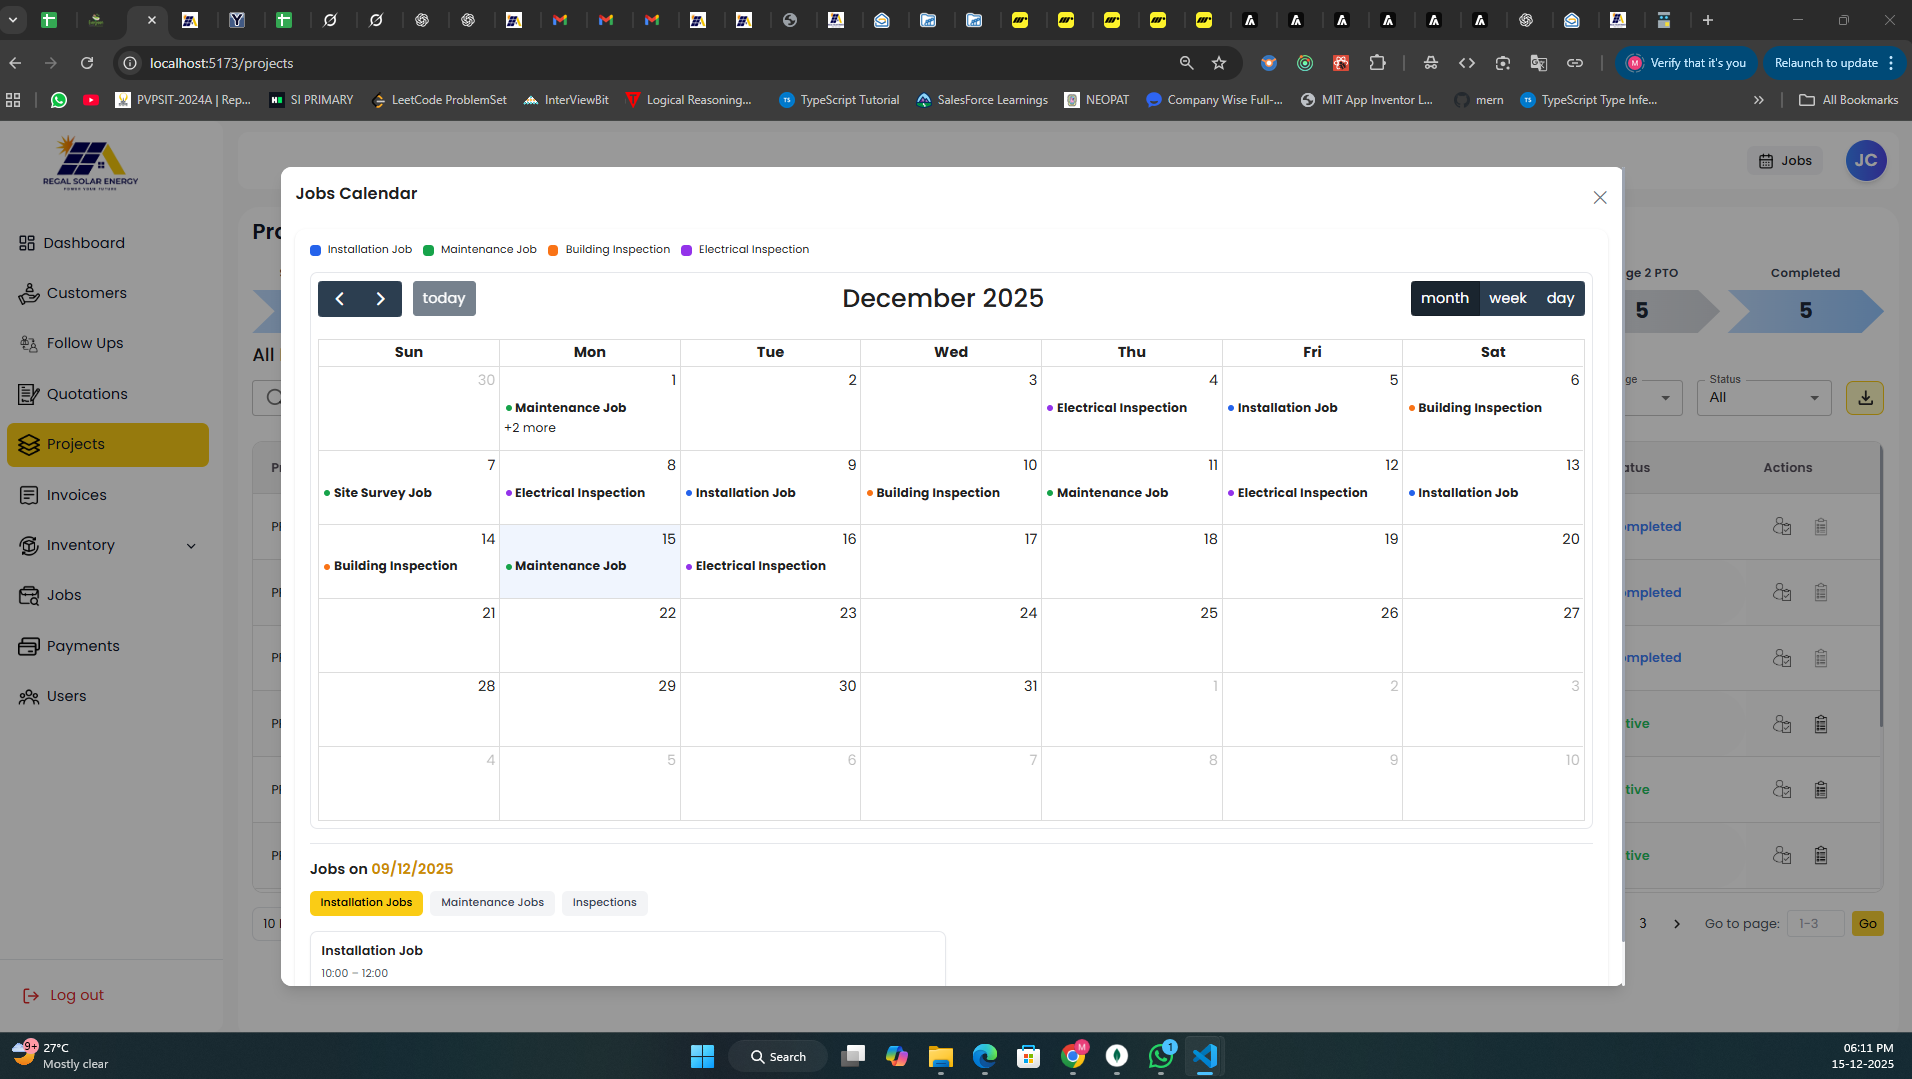Viewport: 1912px width, 1079px height.
Task: Close the Jobs Calendar dialog
Action: [1599, 198]
